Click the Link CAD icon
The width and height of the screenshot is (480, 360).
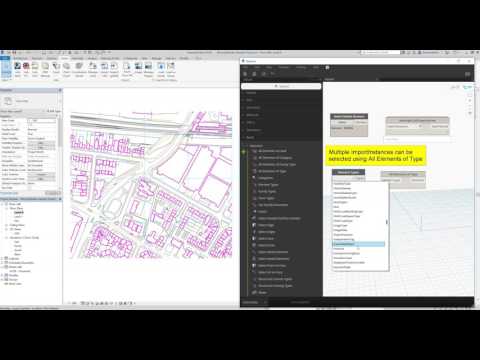35,69
